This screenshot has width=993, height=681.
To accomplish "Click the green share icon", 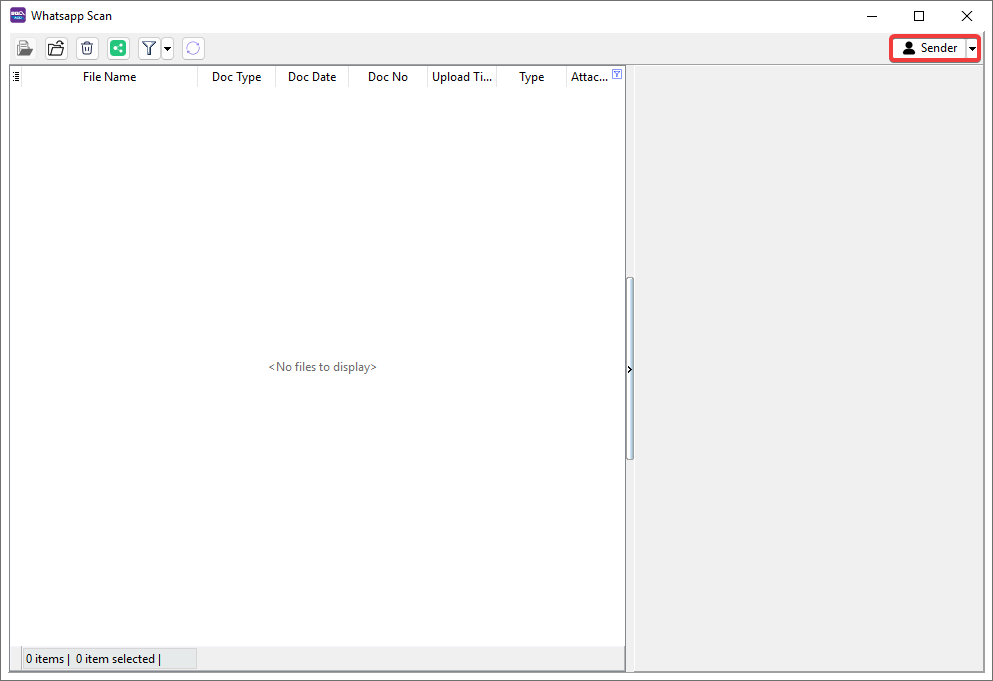I will click(x=118, y=48).
